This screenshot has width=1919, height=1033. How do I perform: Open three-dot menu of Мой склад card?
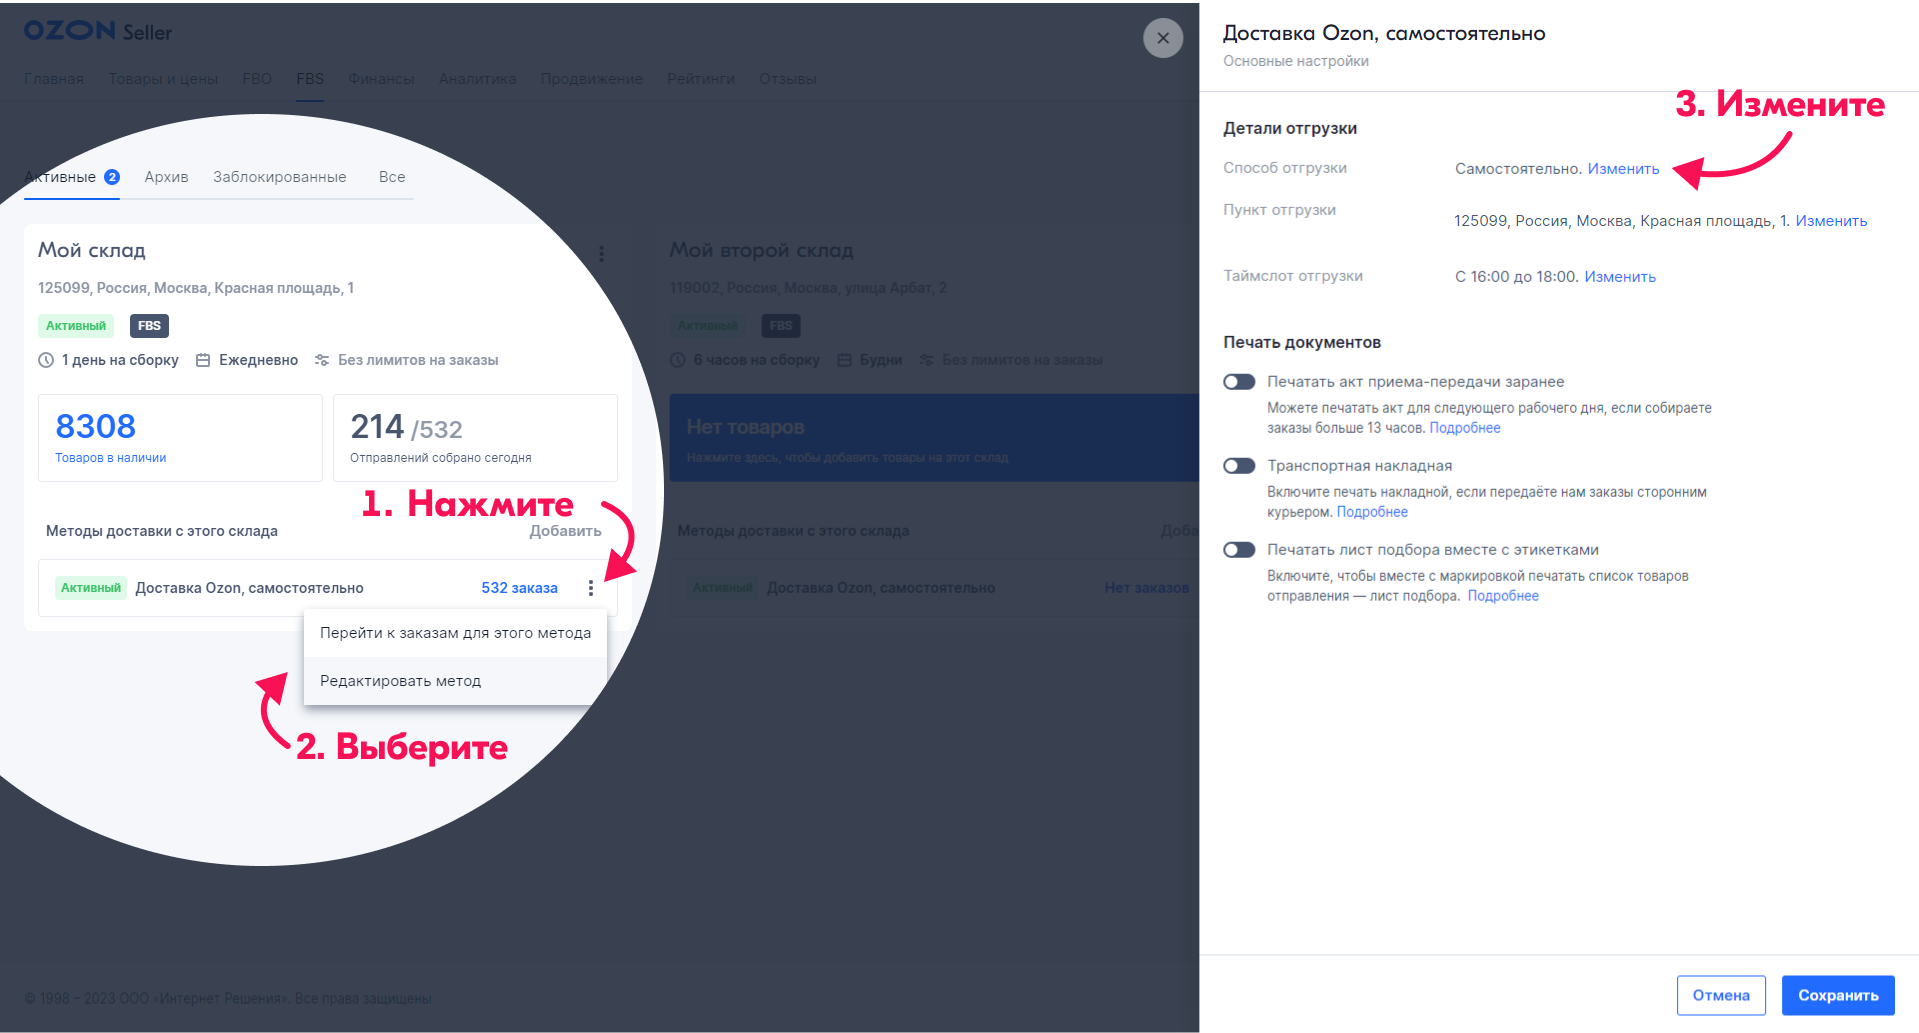[601, 254]
